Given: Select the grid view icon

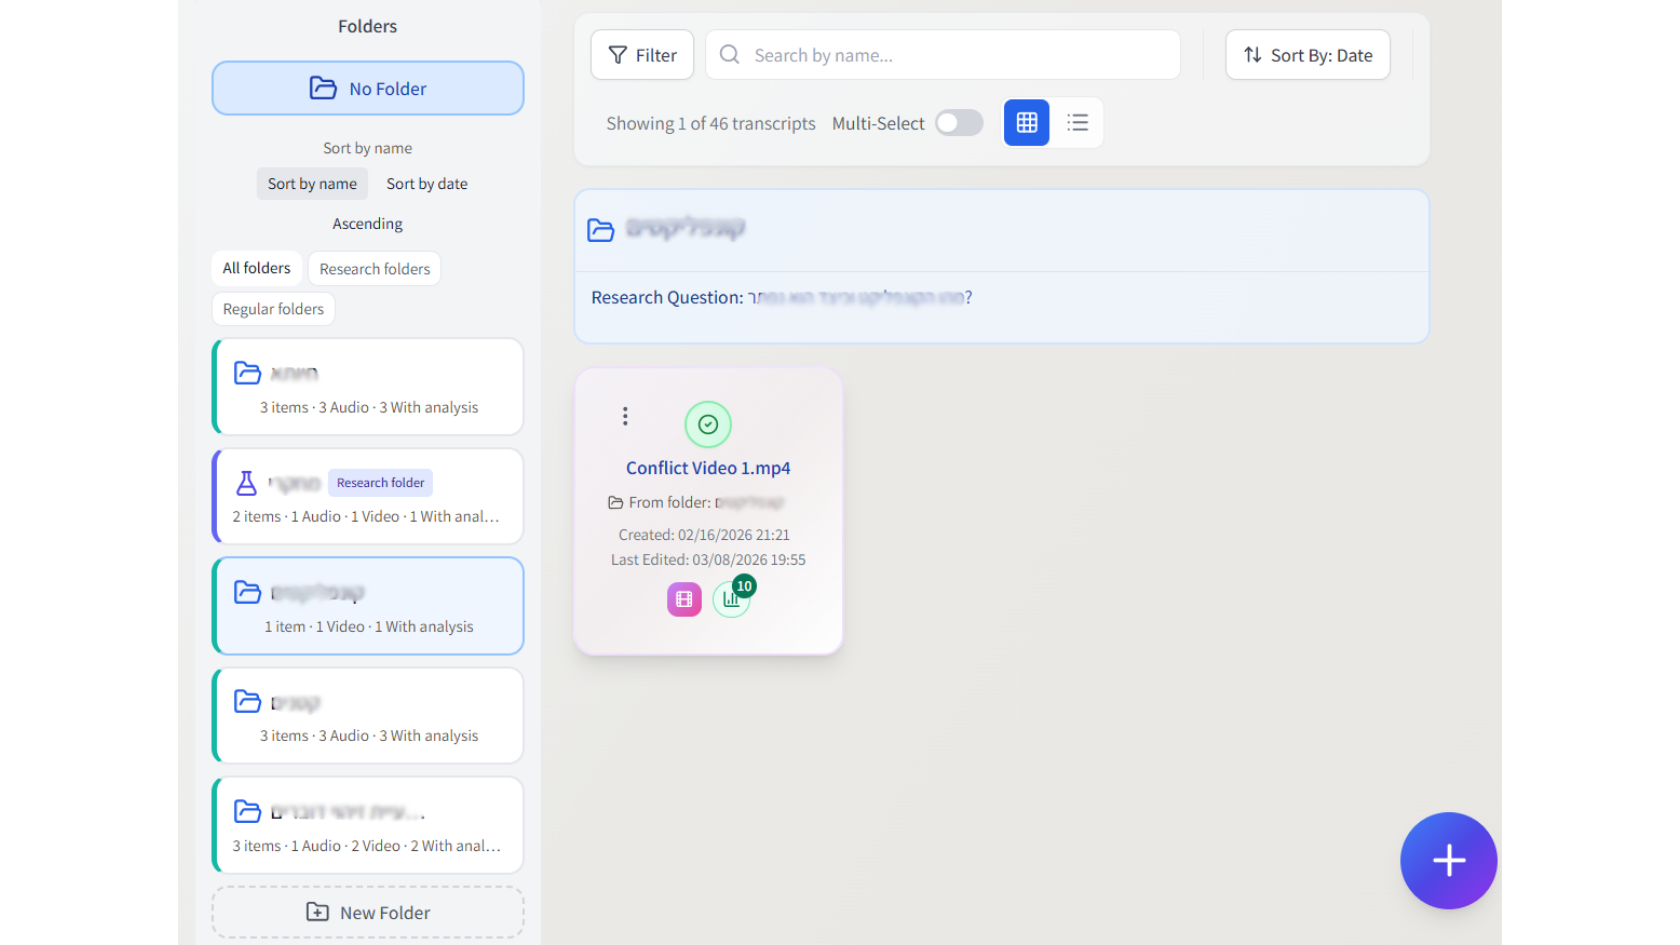Looking at the screenshot, I should click(x=1026, y=122).
